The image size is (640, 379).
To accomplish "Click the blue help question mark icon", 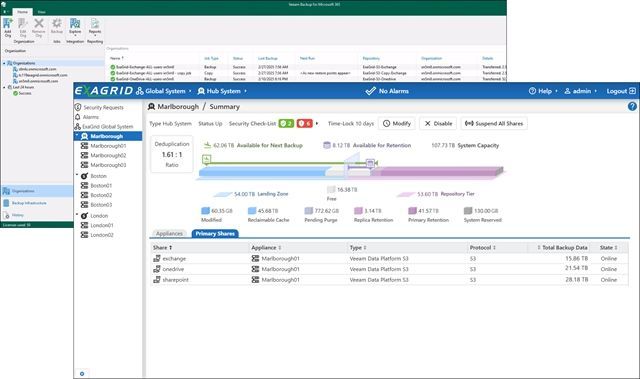I will [x=632, y=106].
